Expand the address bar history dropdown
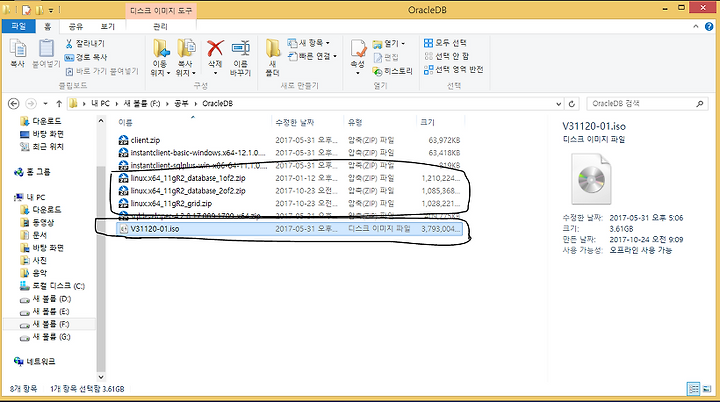 coord(558,104)
